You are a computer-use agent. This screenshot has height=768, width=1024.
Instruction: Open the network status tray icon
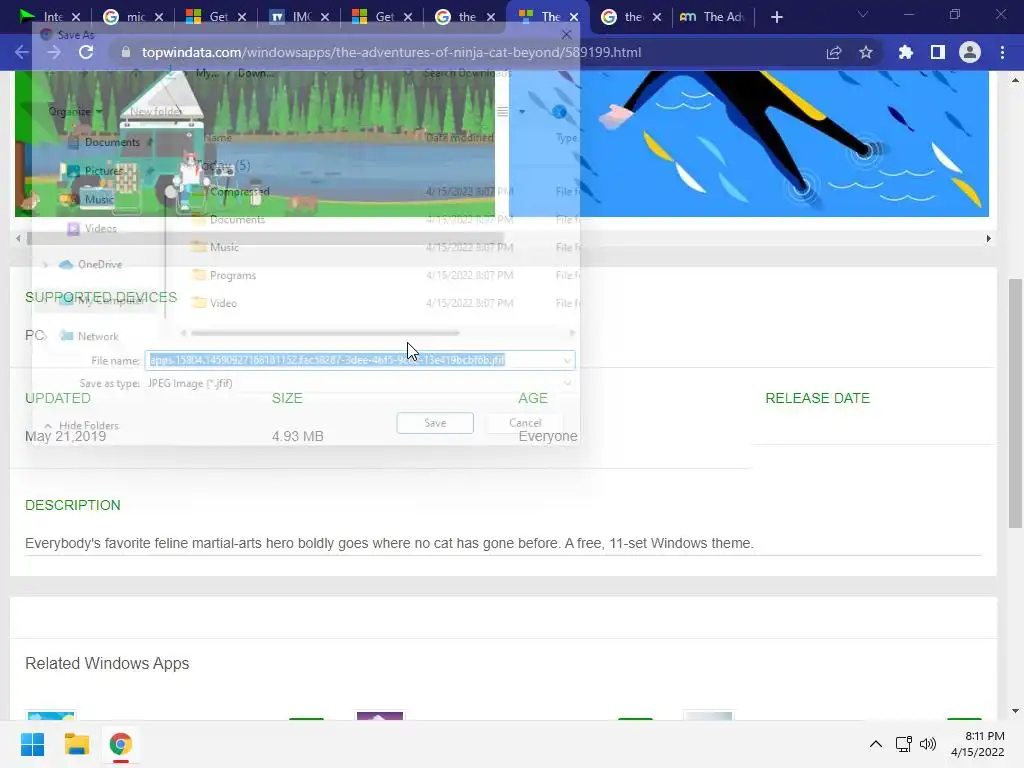click(903, 744)
